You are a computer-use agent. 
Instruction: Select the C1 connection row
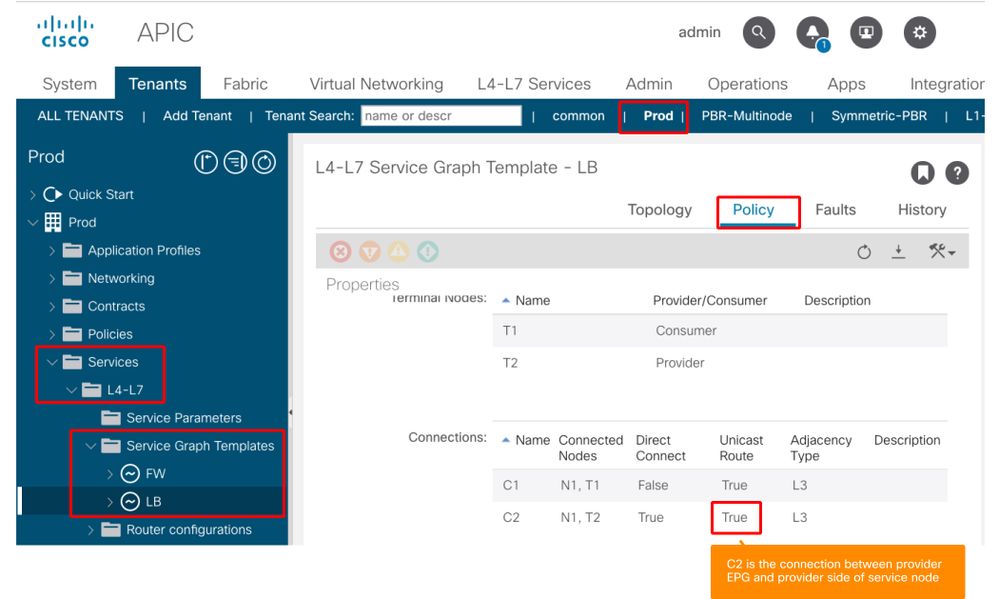point(720,486)
